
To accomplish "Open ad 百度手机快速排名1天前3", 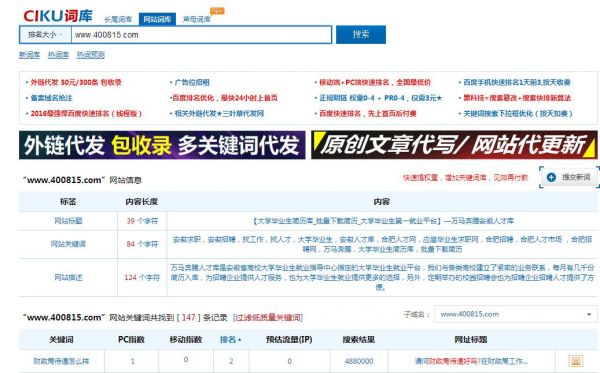I will coord(517,82).
